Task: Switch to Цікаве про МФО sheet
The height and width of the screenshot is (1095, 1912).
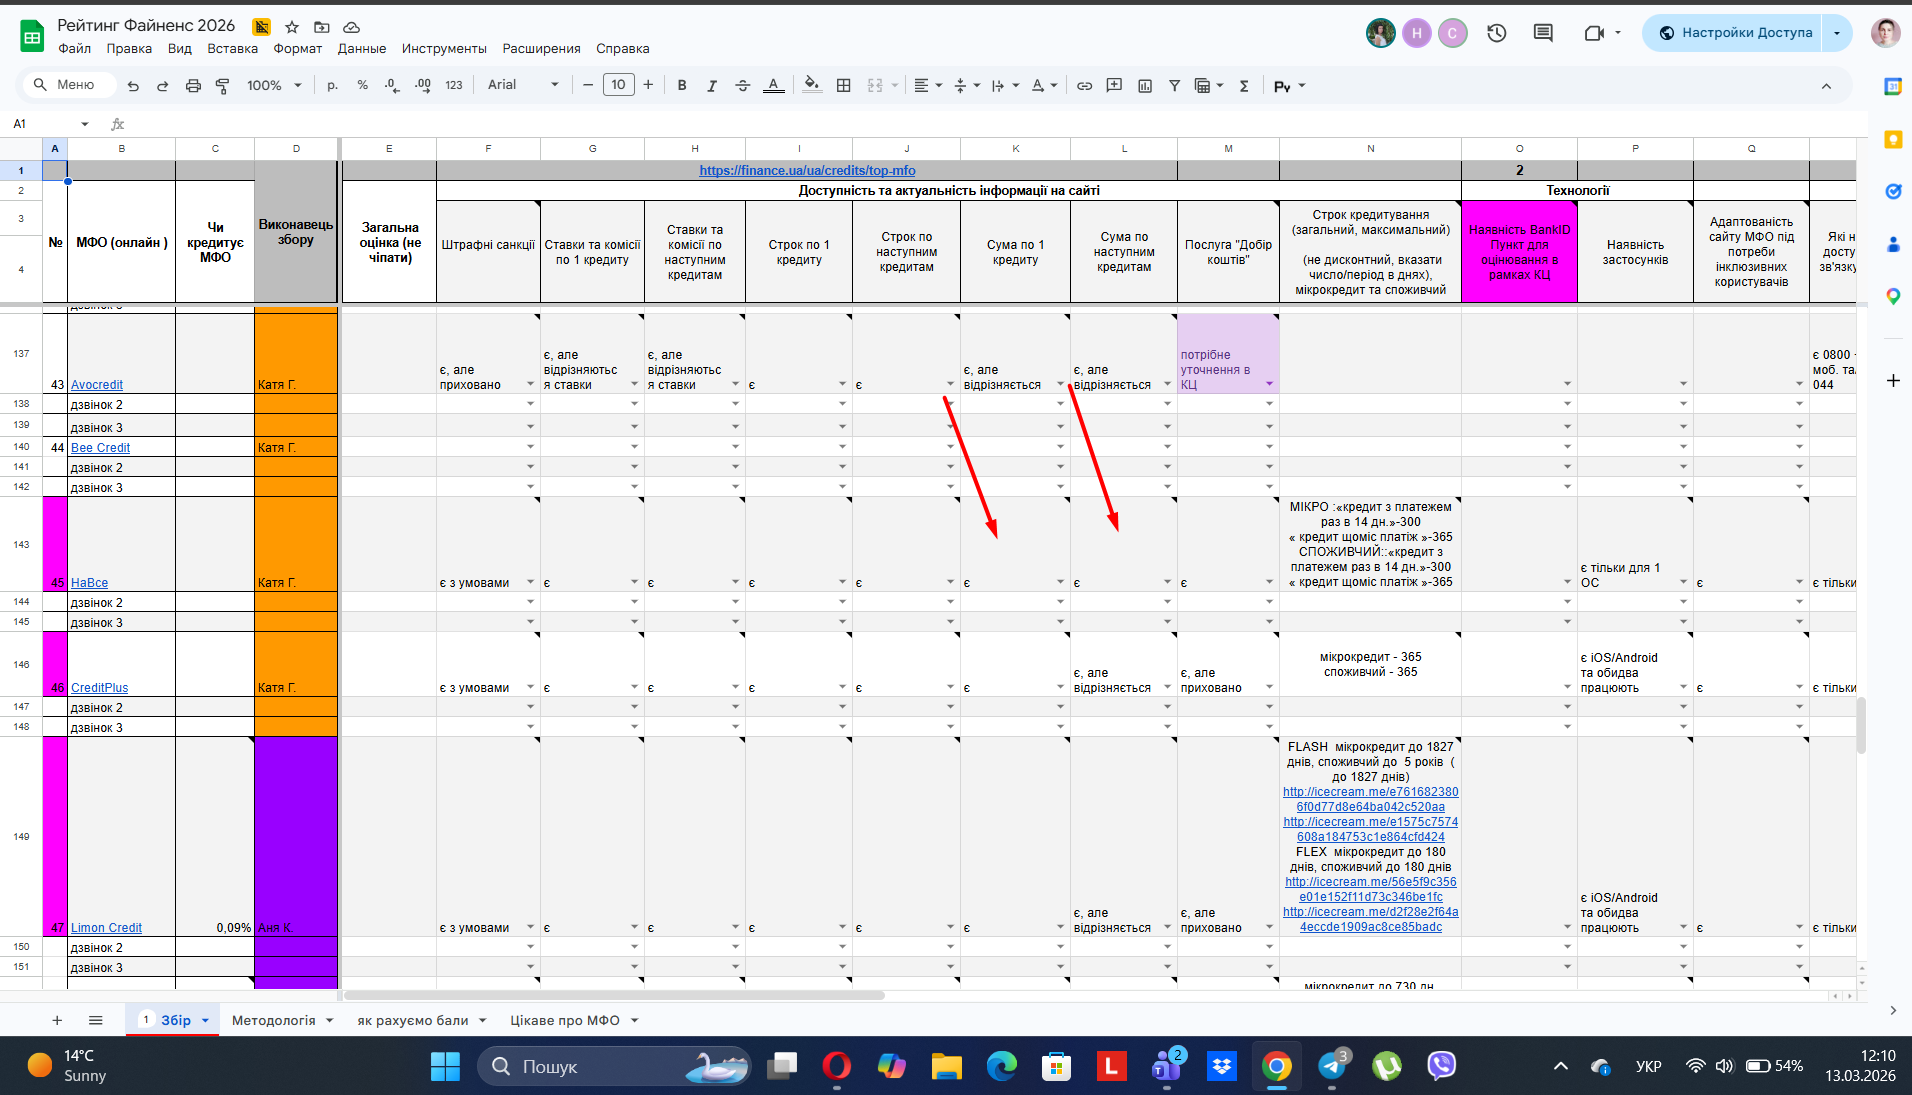Action: click(565, 1021)
